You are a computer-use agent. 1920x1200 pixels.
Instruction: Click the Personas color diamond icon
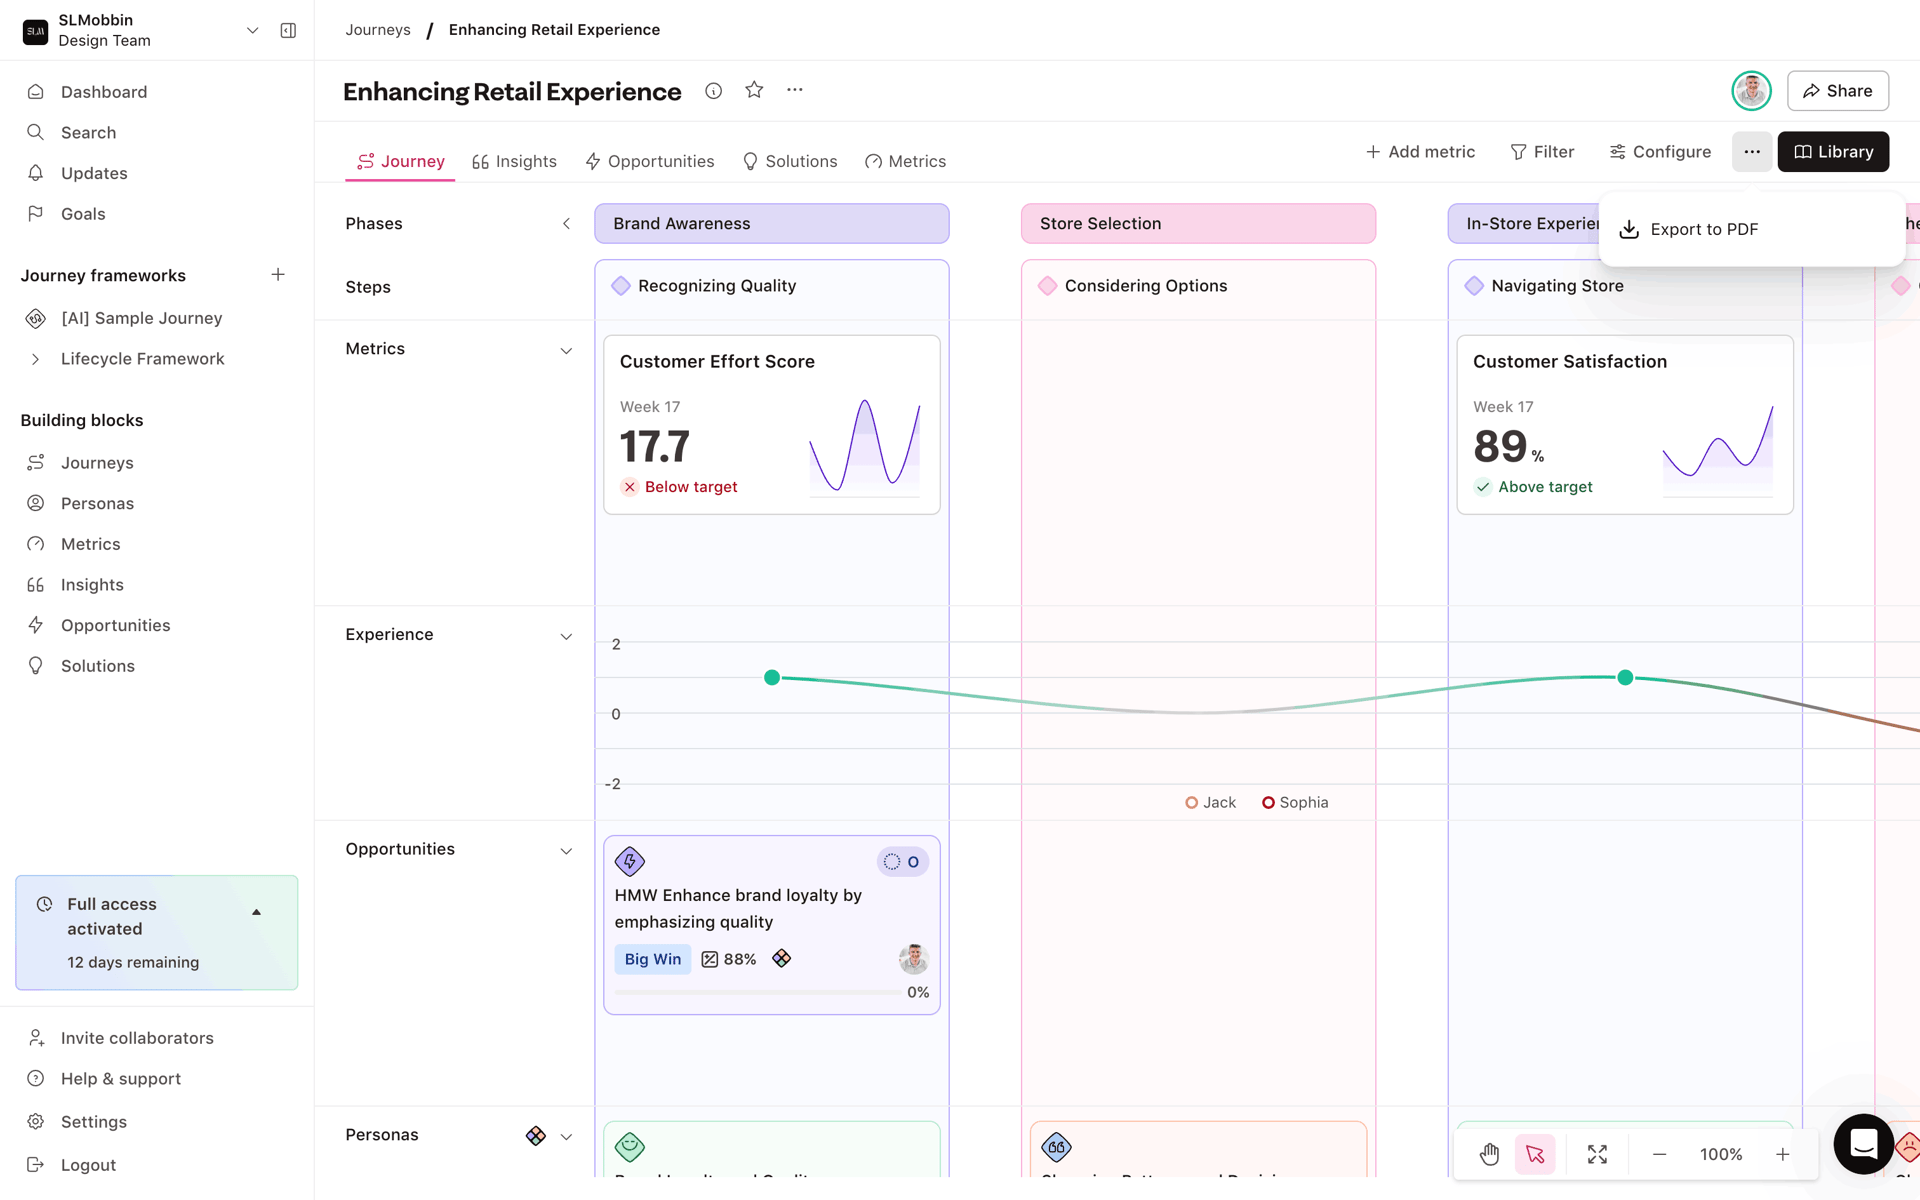(x=536, y=1136)
